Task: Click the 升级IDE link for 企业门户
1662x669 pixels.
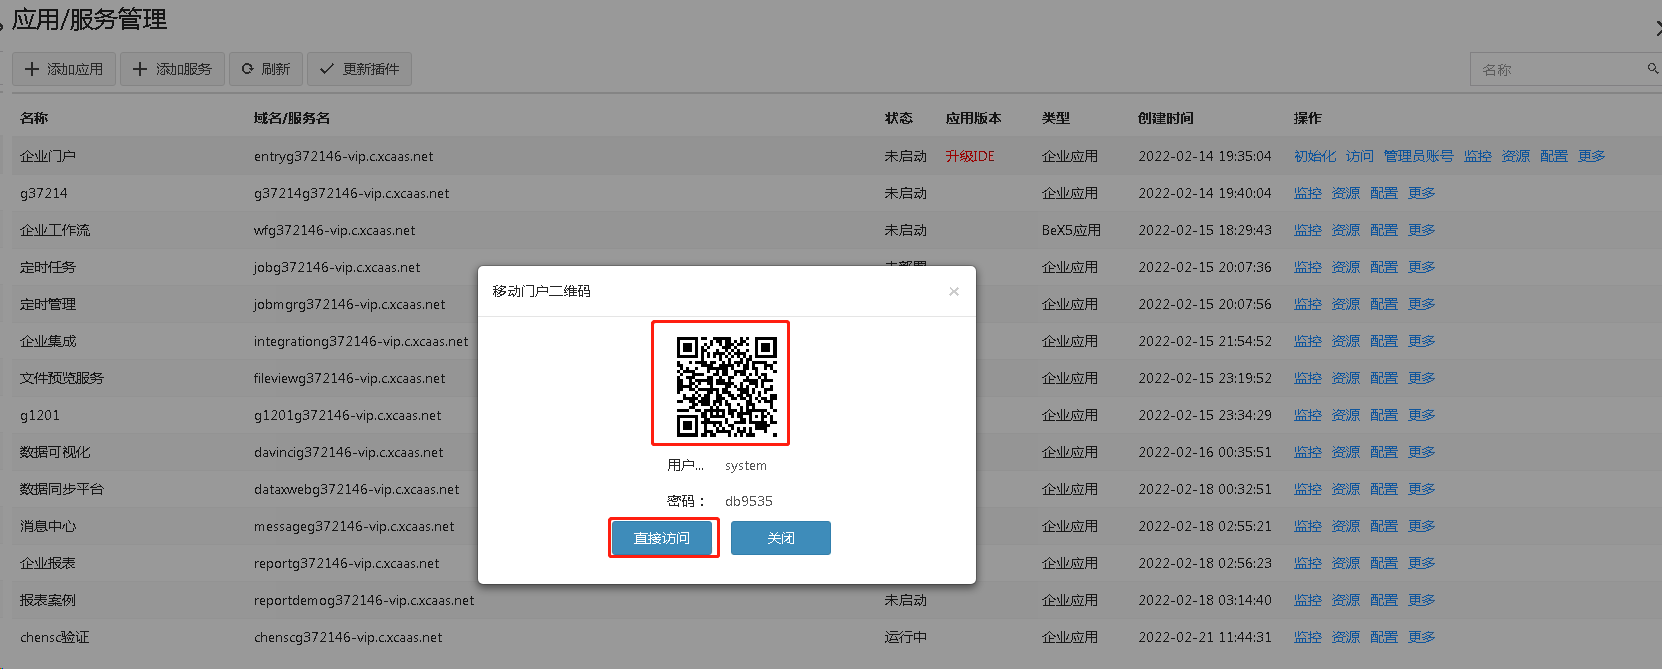Action: (970, 156)
